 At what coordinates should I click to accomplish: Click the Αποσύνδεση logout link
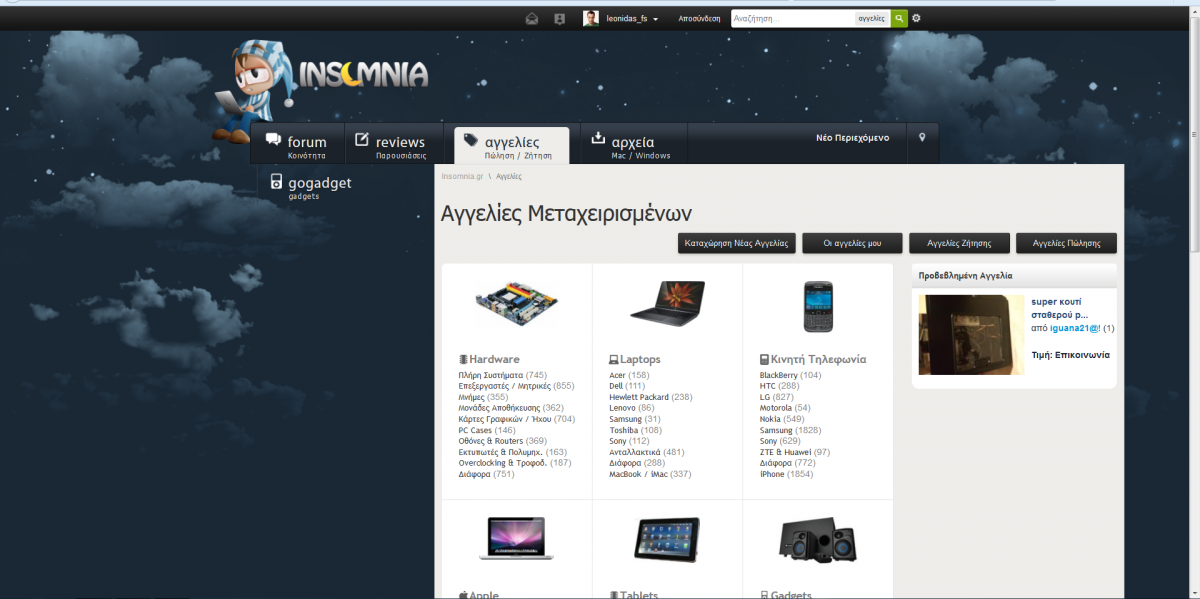[699, 18]
